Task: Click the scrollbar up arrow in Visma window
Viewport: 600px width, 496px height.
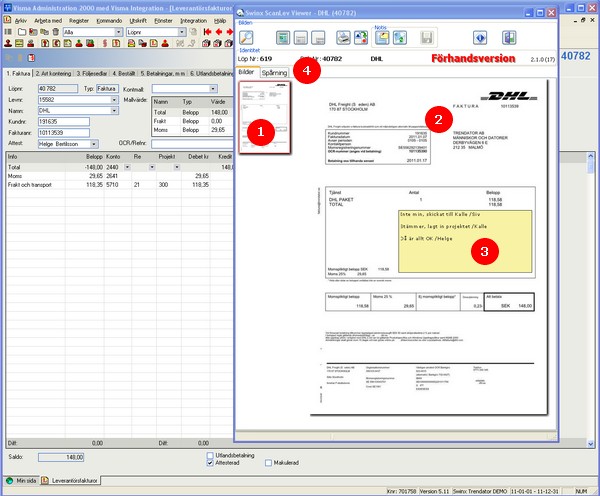Action: click(x=591, y=156)
